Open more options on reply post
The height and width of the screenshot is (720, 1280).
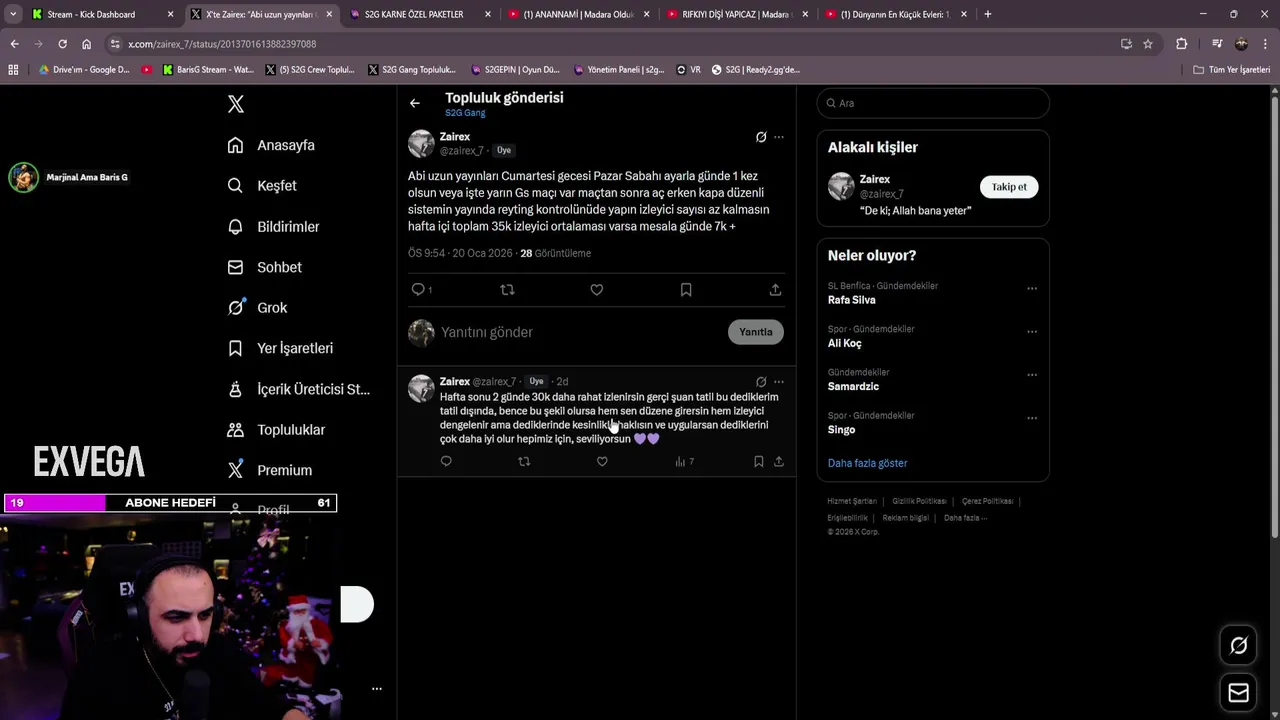click(779, 382)
